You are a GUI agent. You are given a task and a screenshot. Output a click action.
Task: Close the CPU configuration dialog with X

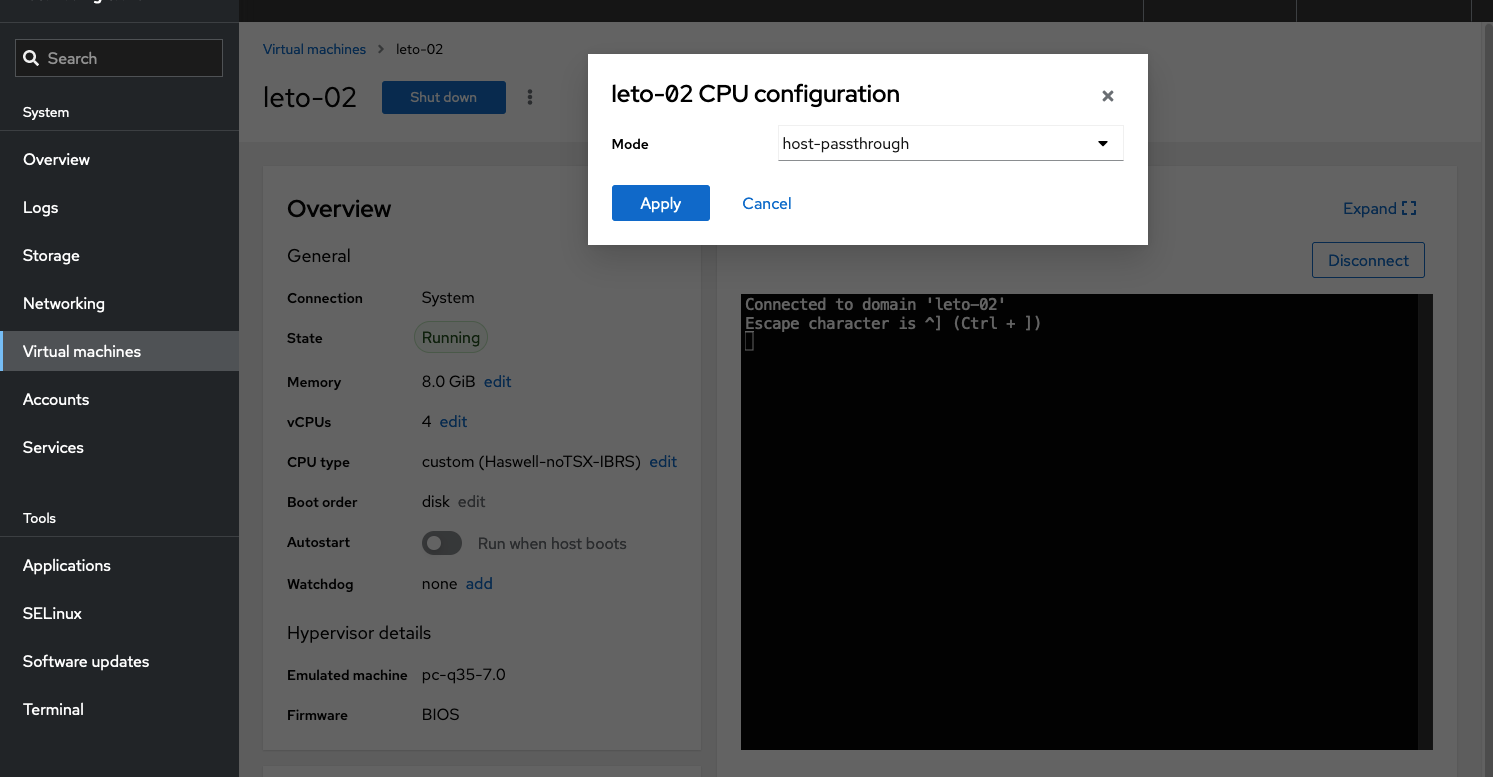click(1107, 96)
